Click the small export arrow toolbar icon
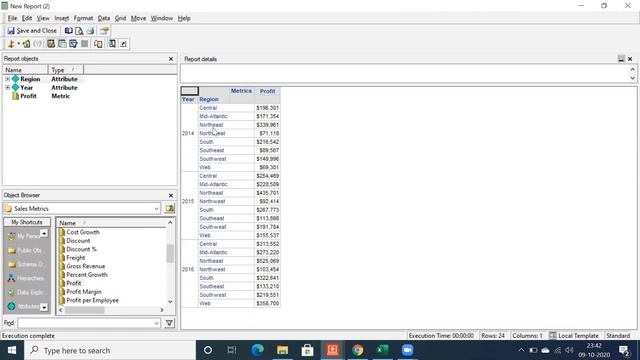The width and height of the screenshot is (640, 360). coord(123,44)
